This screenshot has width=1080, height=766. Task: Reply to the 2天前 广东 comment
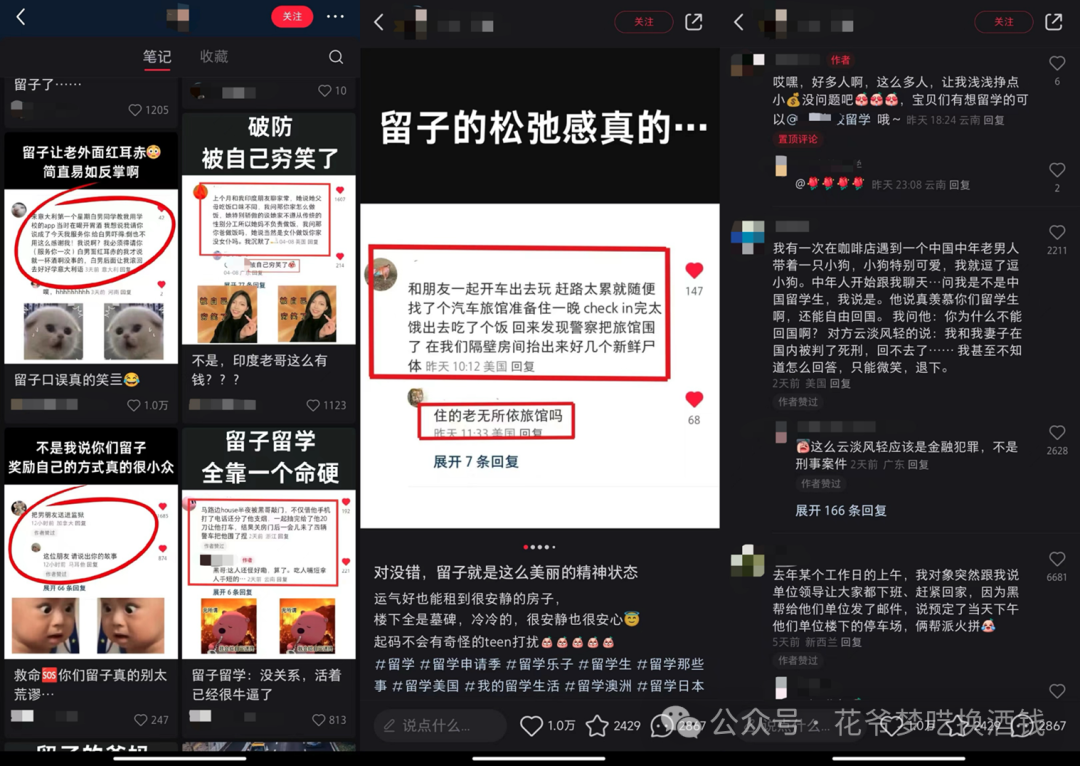(x=918, y=464)
